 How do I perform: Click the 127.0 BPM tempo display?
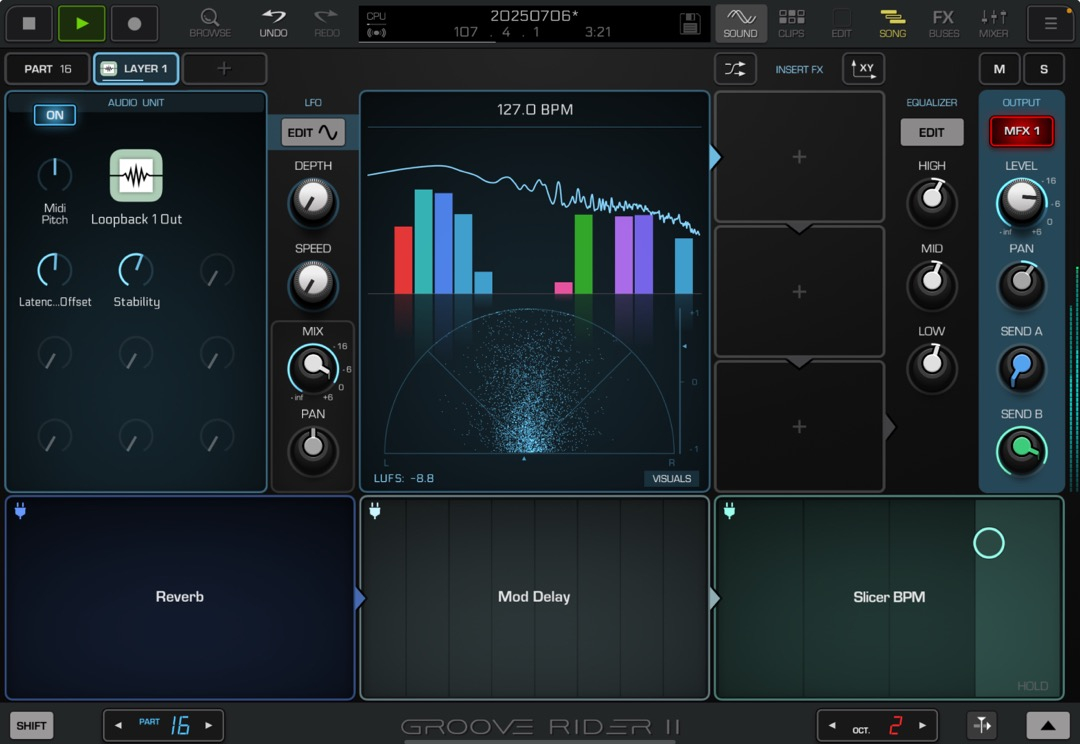[534, 110]
